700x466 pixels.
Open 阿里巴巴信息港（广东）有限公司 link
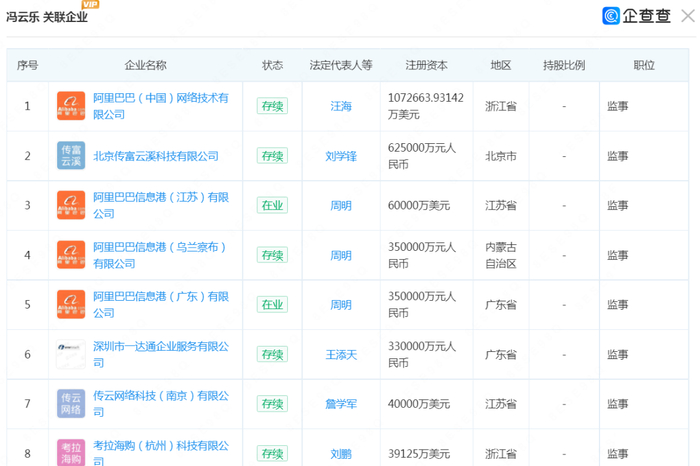(161, 304)
